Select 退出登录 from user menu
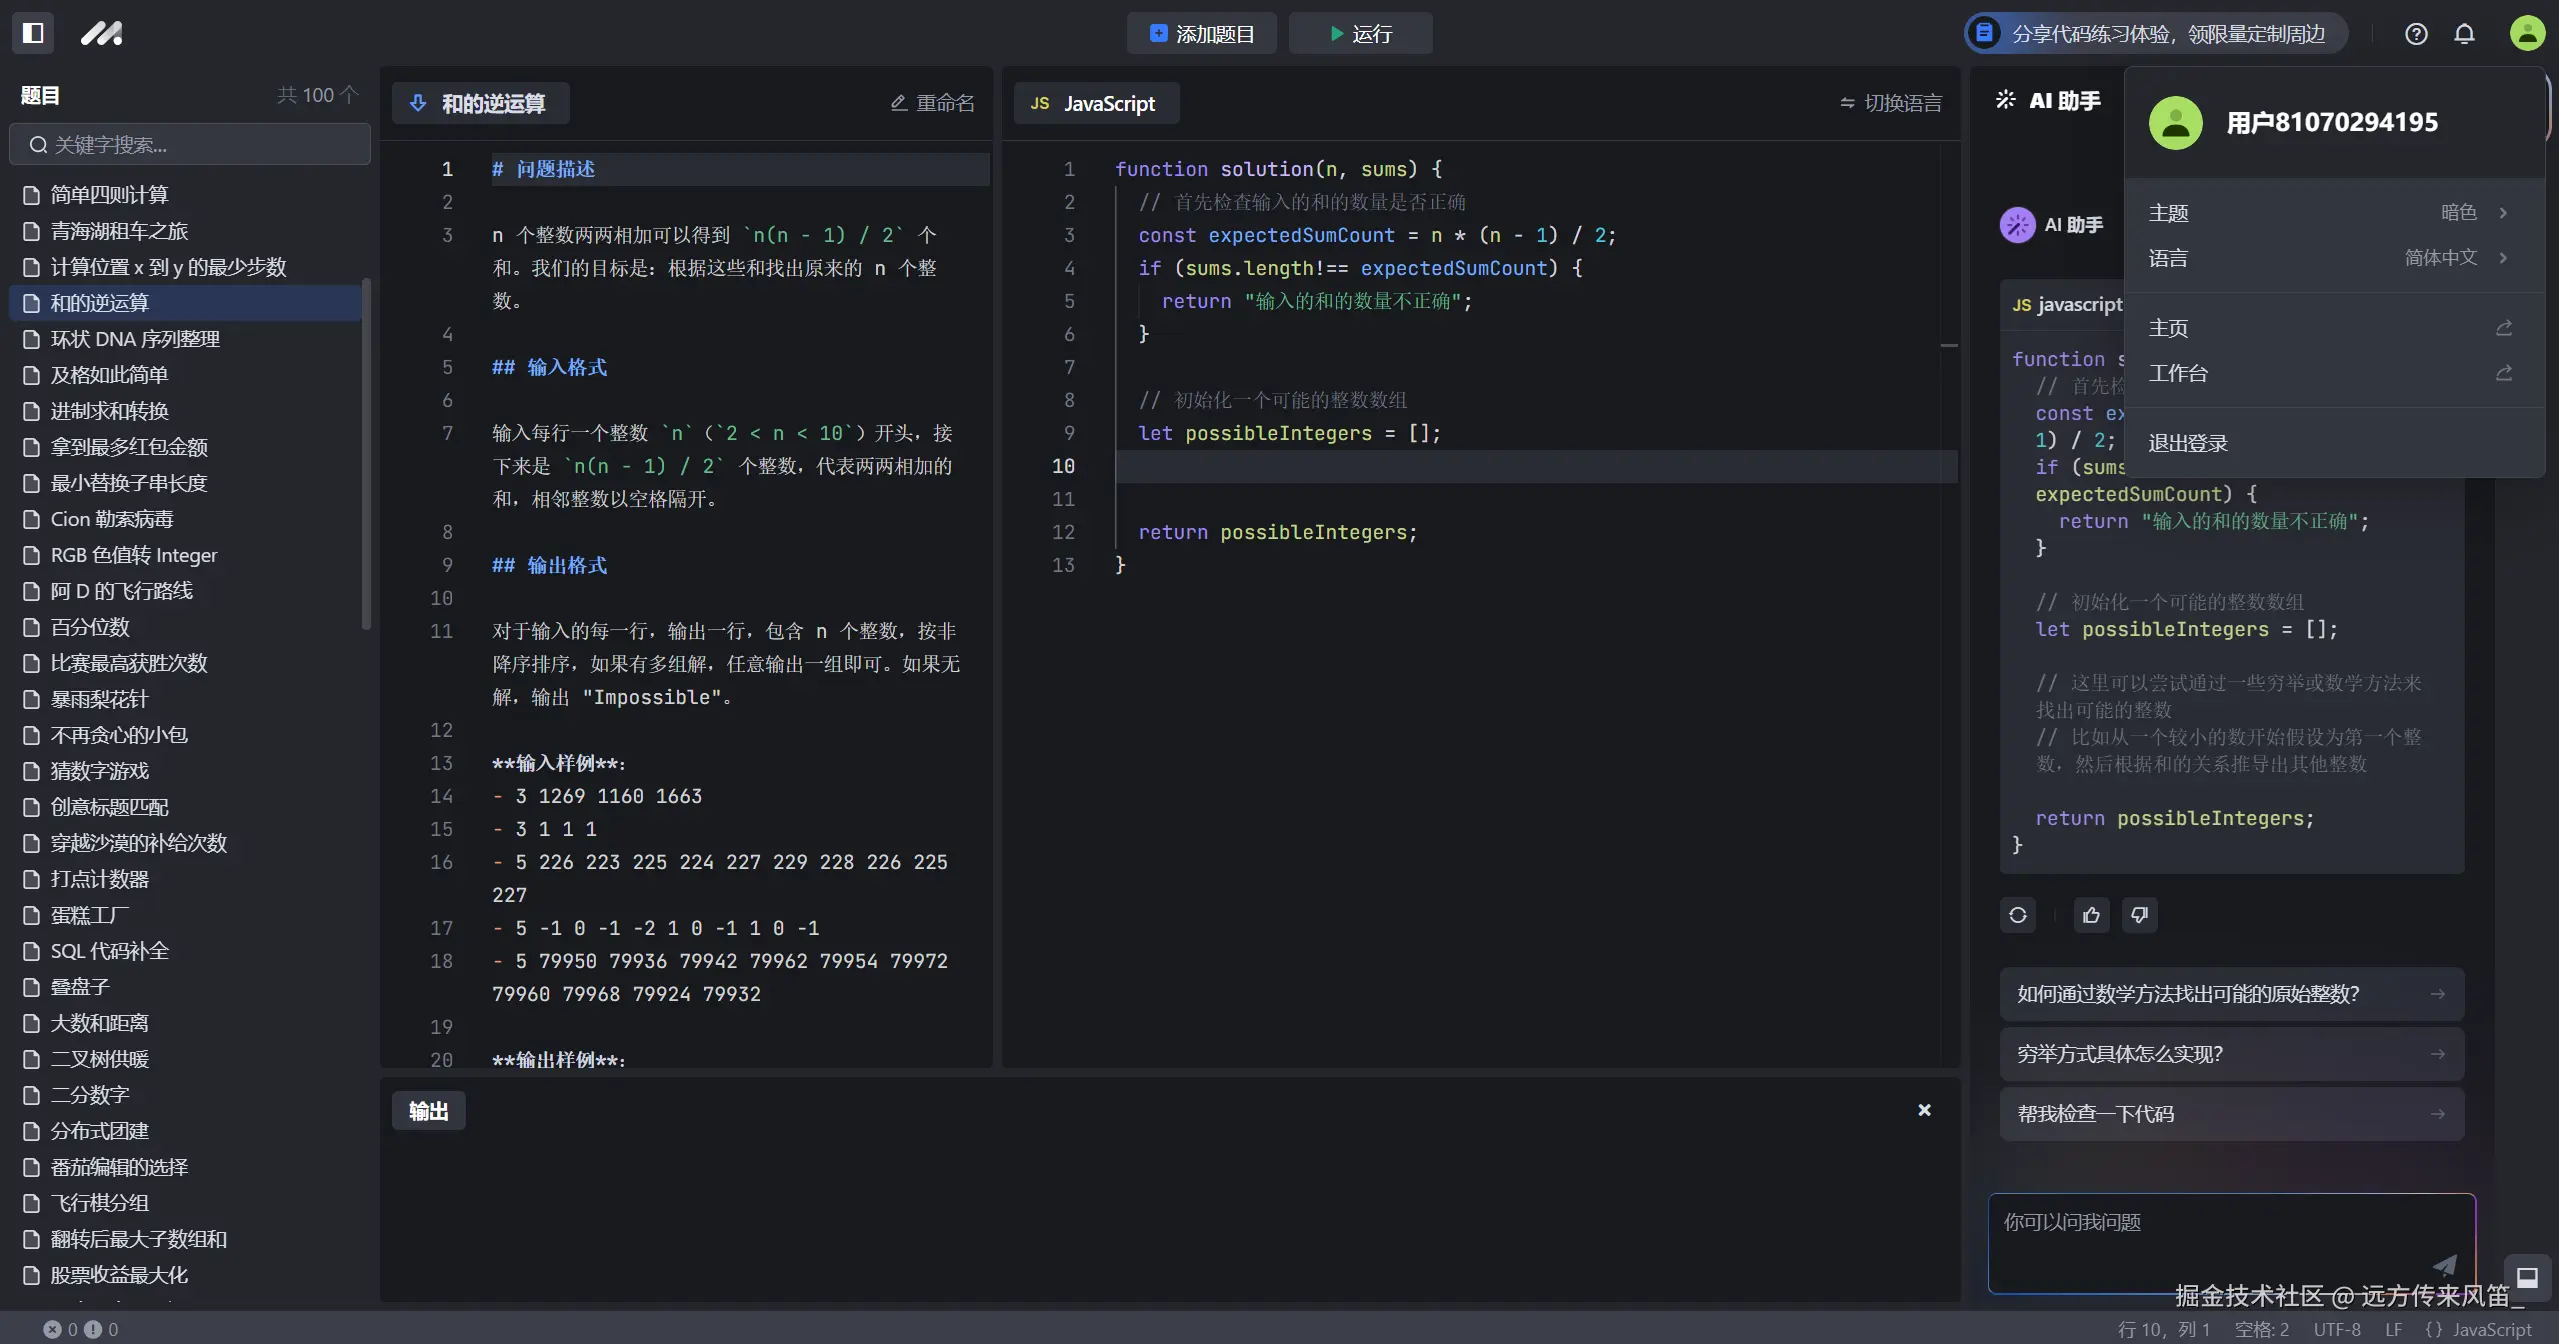Viewport: 2559px width, 1344px height. pos(2188,443)
